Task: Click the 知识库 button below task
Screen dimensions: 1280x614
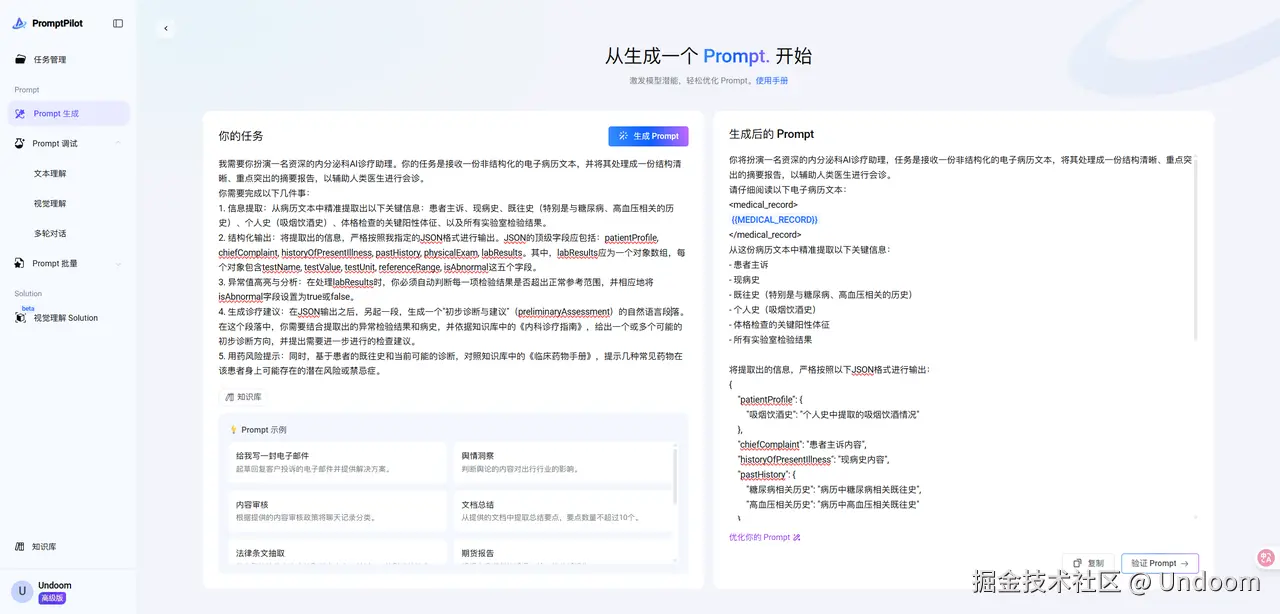Action: click(244, 397)
